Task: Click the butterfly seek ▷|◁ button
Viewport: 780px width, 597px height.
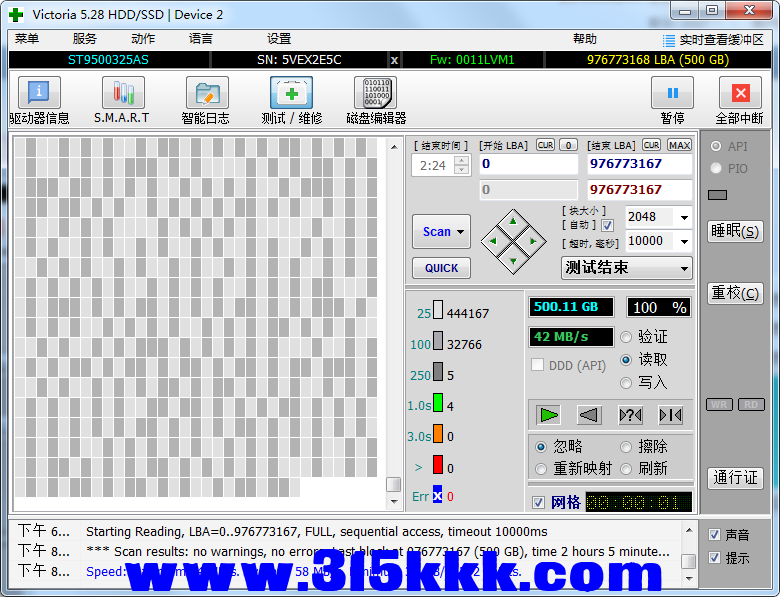Action: [x=670, y=415]
